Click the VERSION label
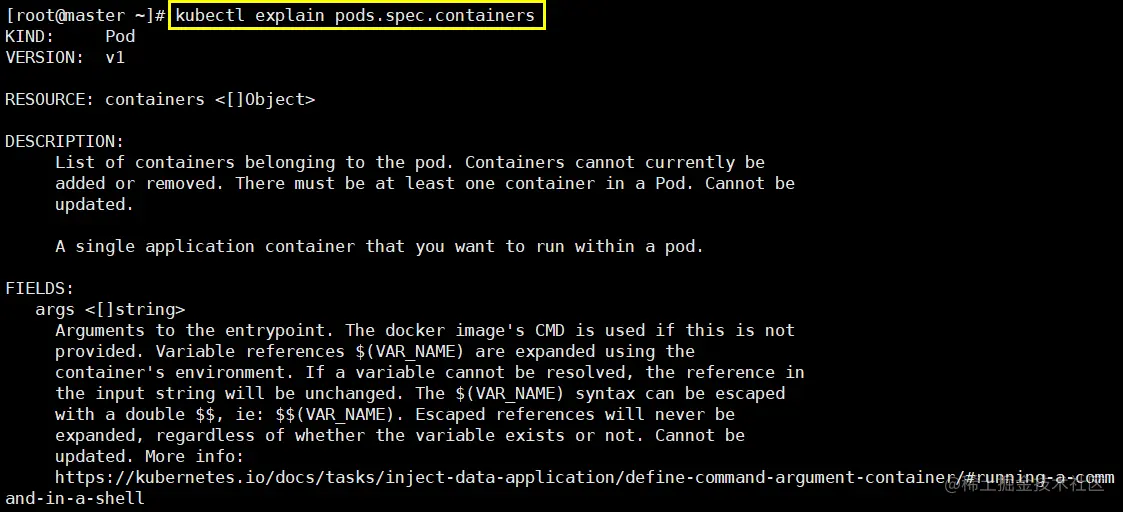This screenshot has width=1123, height=512. pyautogui.click(x=45, y=57)
